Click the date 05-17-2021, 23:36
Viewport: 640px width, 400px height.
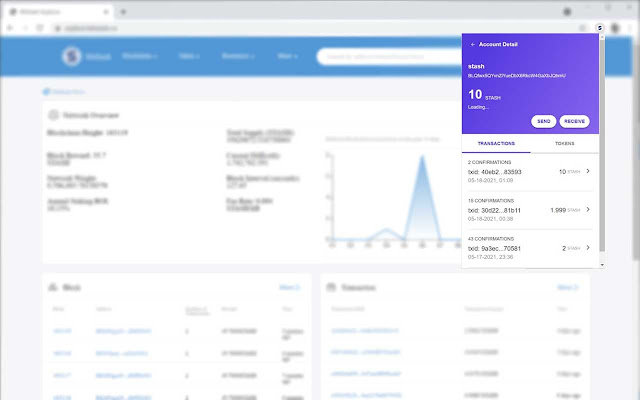pos(490,257)
